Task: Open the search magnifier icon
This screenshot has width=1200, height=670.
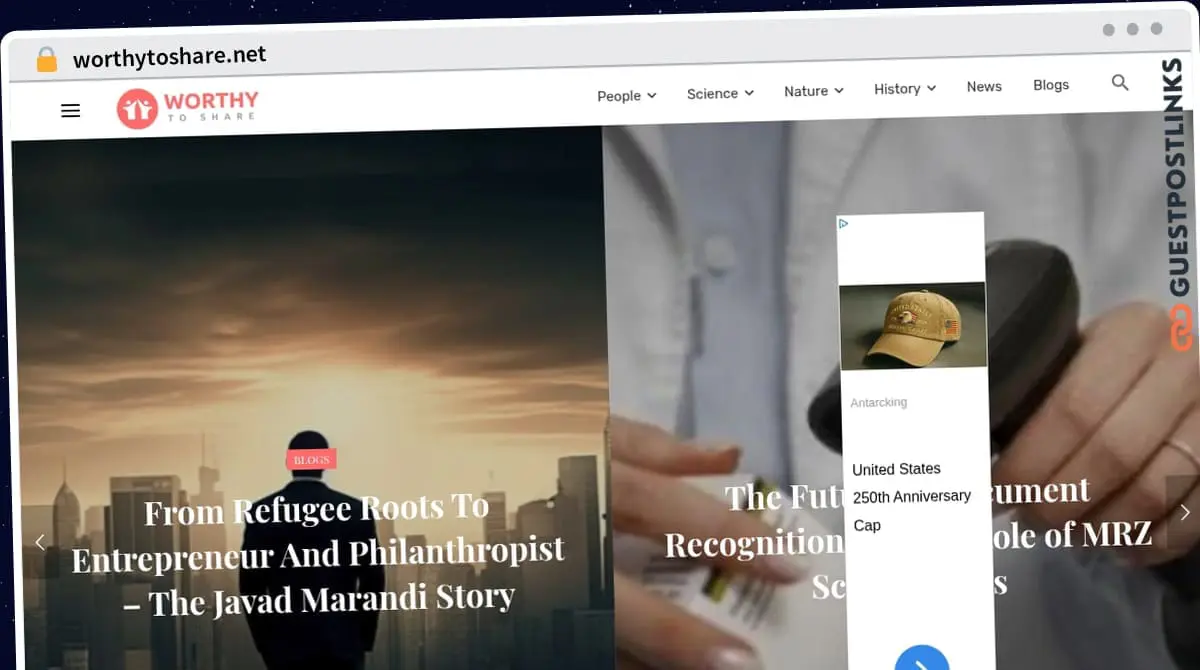Action: pos(1120,83)
